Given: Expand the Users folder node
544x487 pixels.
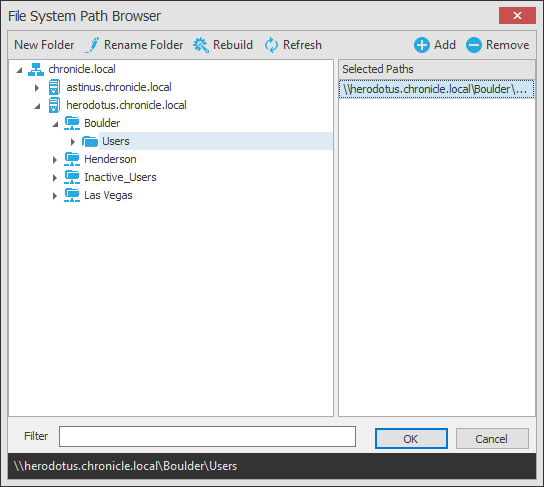Looking at the screenshot, I should (73, 142).
